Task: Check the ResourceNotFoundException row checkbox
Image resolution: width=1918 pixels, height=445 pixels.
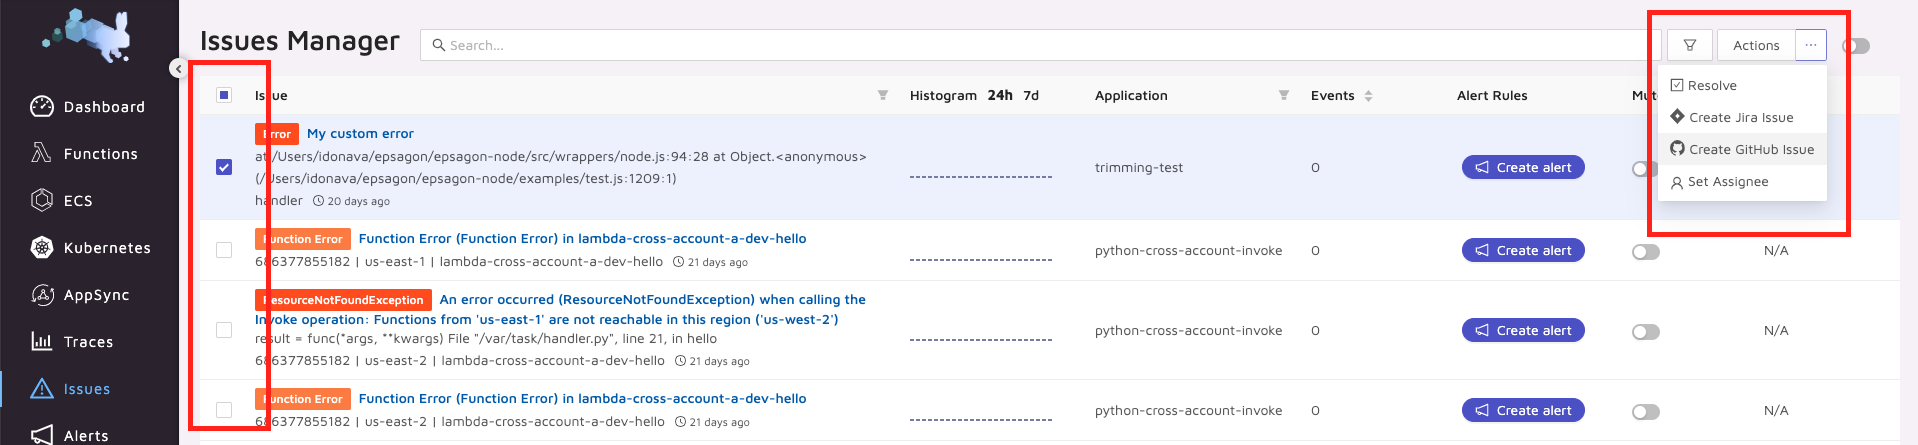Action: point(224,330)
